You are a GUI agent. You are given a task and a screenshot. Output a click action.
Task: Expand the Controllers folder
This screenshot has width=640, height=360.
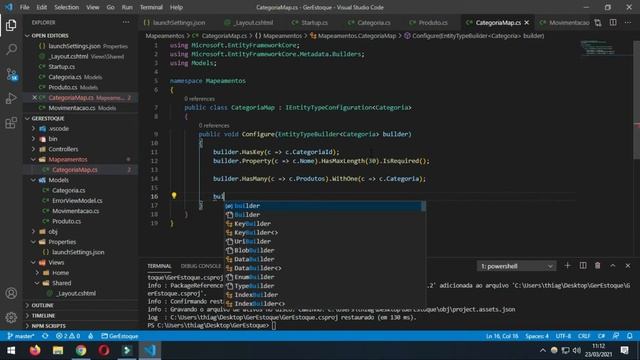pyautogui.click(x=63, y=149)
